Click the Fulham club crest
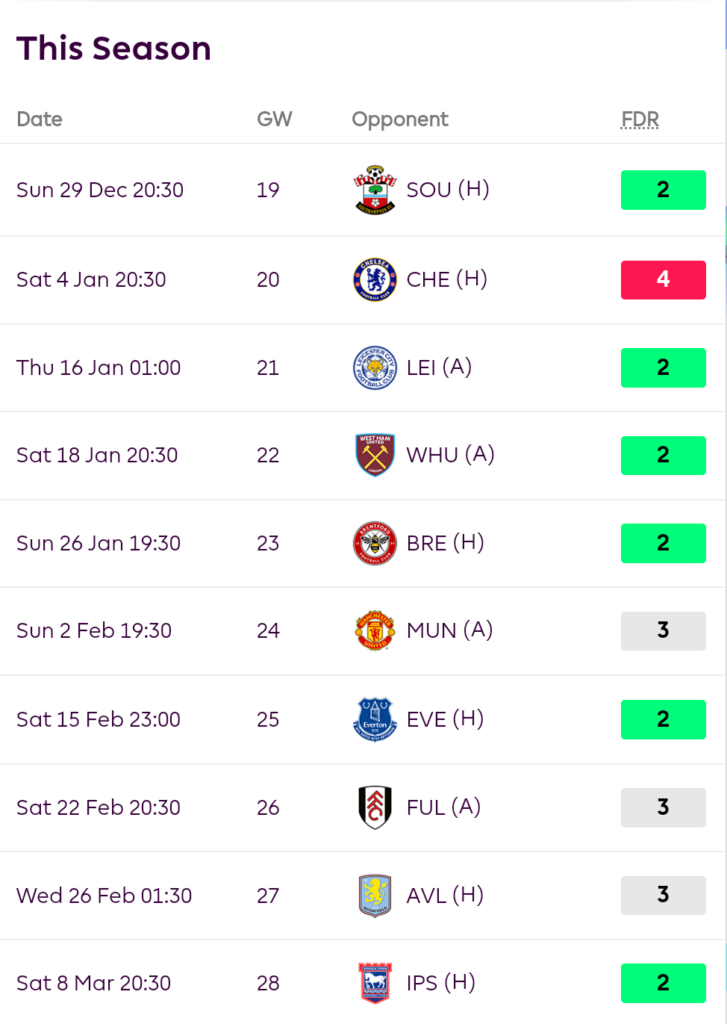Image resolution: width=727 pixels, height=1024 pixels. (x=374, y=807)
